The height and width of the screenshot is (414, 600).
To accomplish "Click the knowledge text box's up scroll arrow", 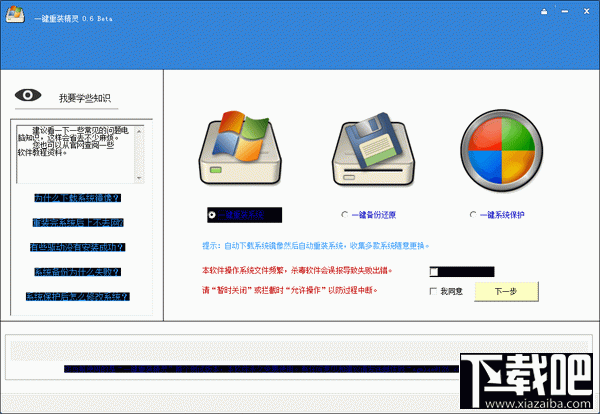I will [139, 131].
